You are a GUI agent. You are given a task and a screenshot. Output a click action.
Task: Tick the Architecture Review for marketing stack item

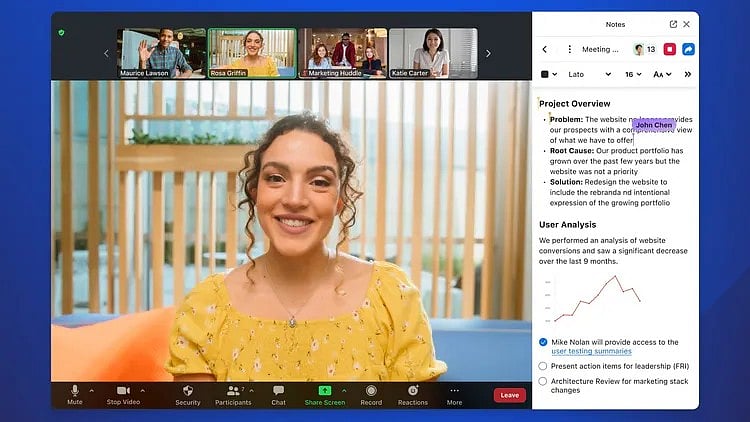(x=543, y=380)
